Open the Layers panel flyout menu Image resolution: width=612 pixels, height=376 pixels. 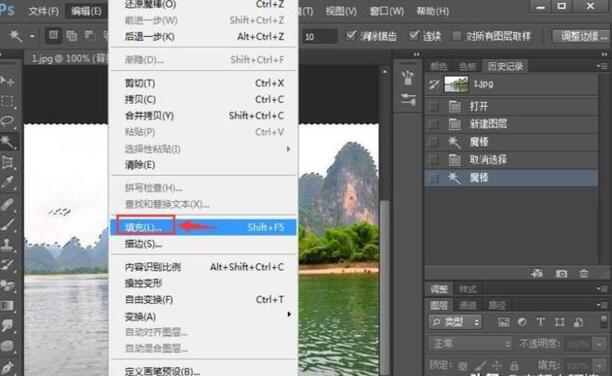point(602,304)
